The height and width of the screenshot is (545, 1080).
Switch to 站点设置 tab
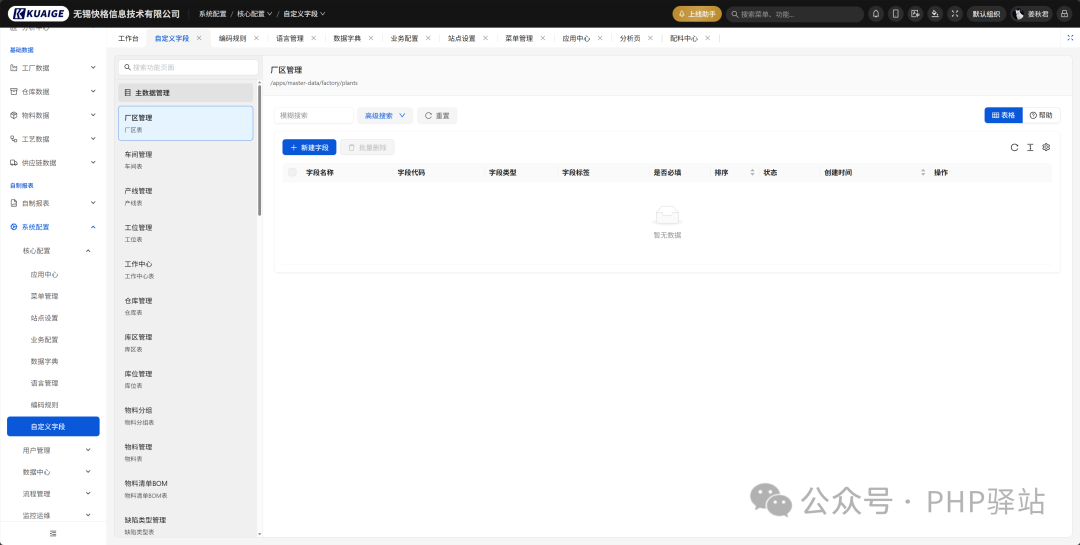[x=461, y=39]
